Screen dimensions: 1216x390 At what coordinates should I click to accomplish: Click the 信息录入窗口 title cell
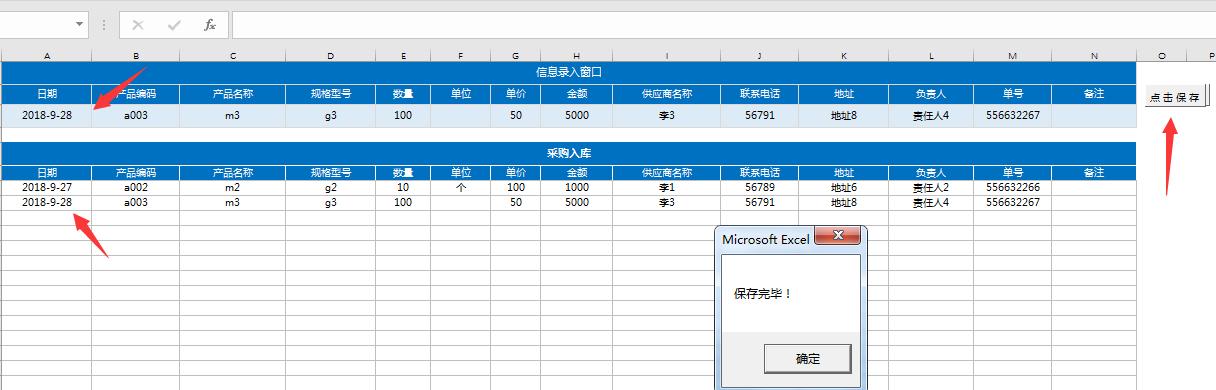pos(569,72)
